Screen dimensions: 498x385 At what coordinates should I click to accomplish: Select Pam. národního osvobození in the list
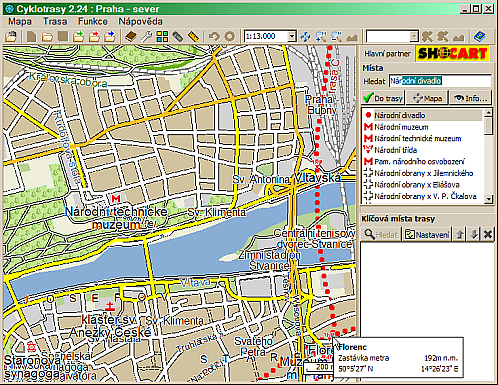coord(423,162)
